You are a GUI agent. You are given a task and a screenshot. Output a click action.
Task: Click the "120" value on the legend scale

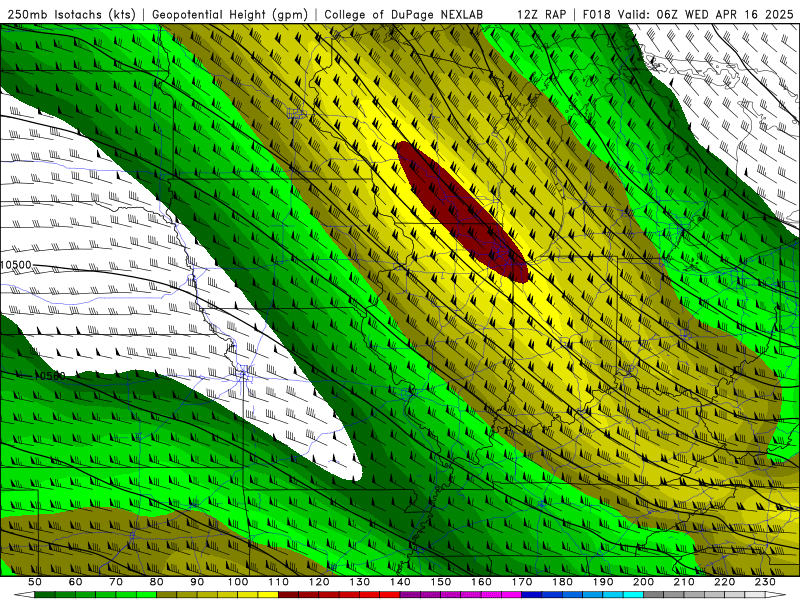tap(319, 582)
